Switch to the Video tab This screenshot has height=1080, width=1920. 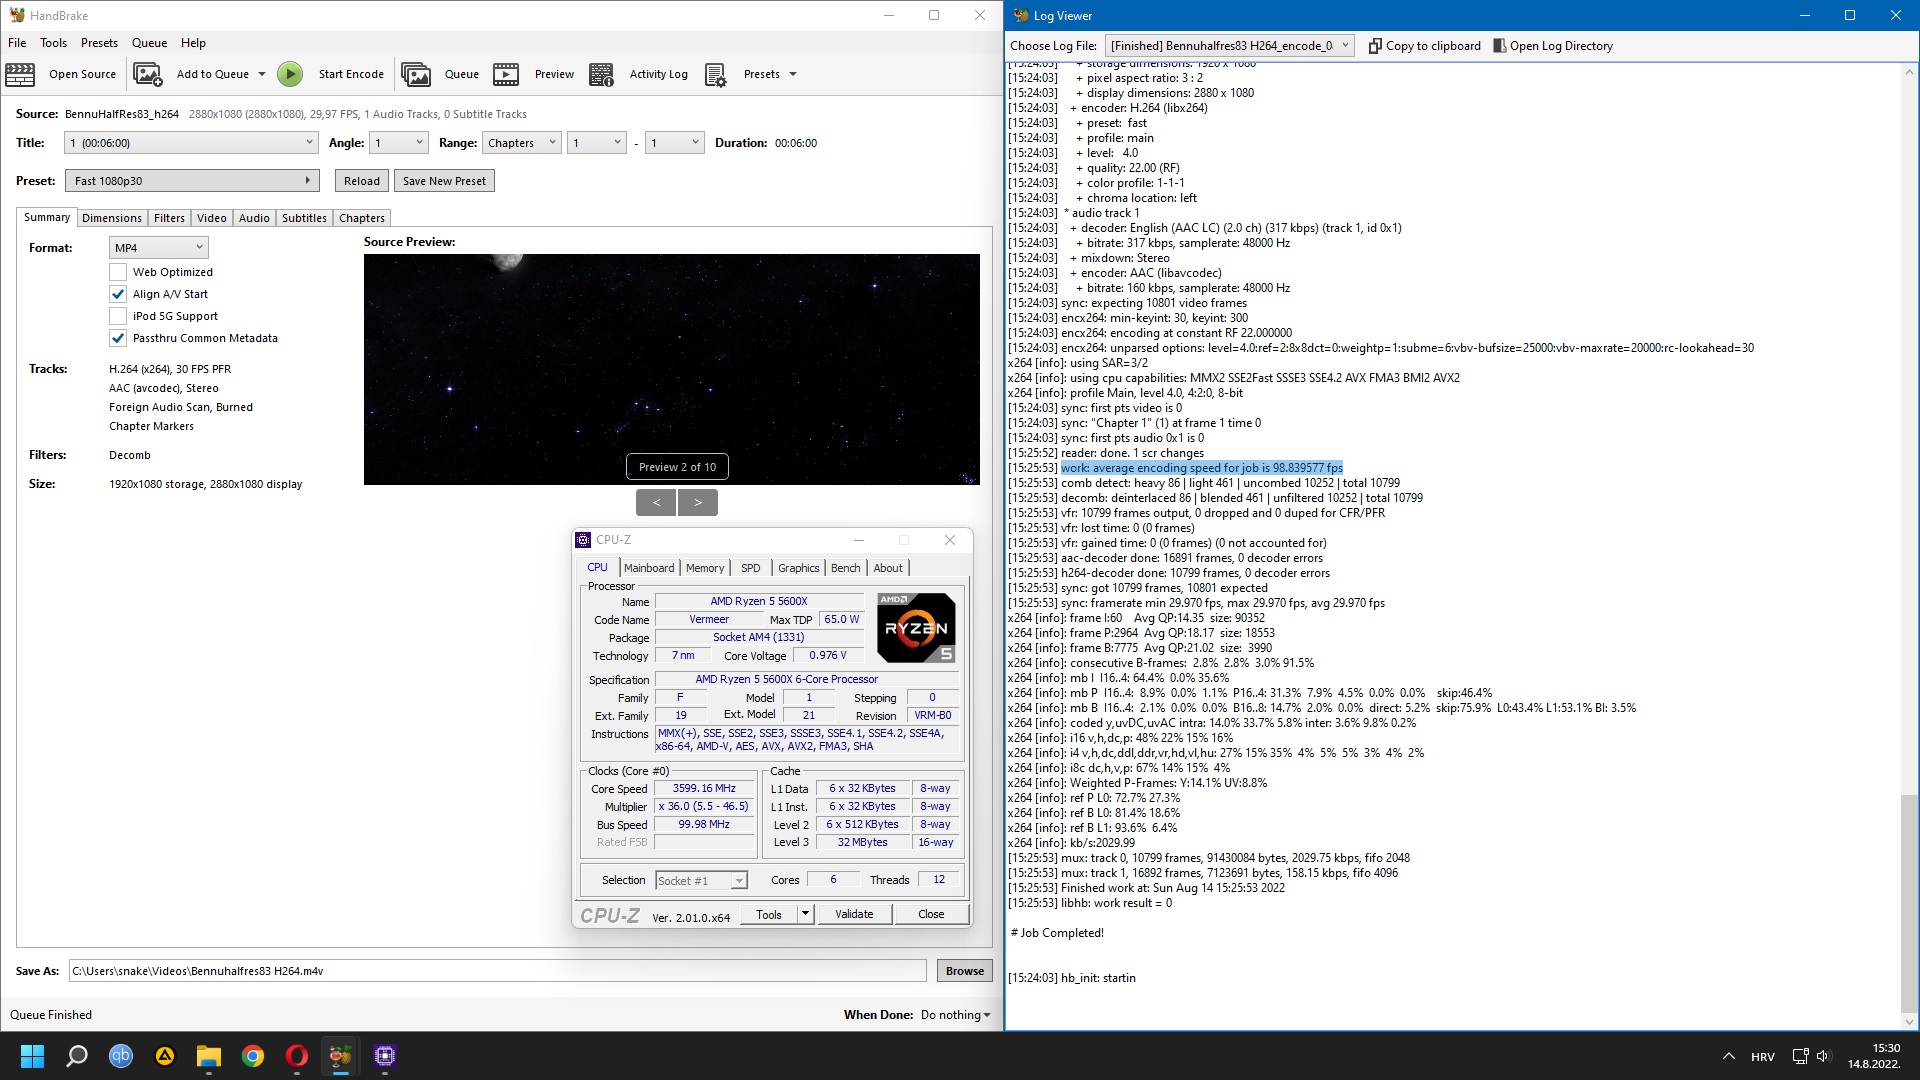pyautogui.click(x=211, y=218)
